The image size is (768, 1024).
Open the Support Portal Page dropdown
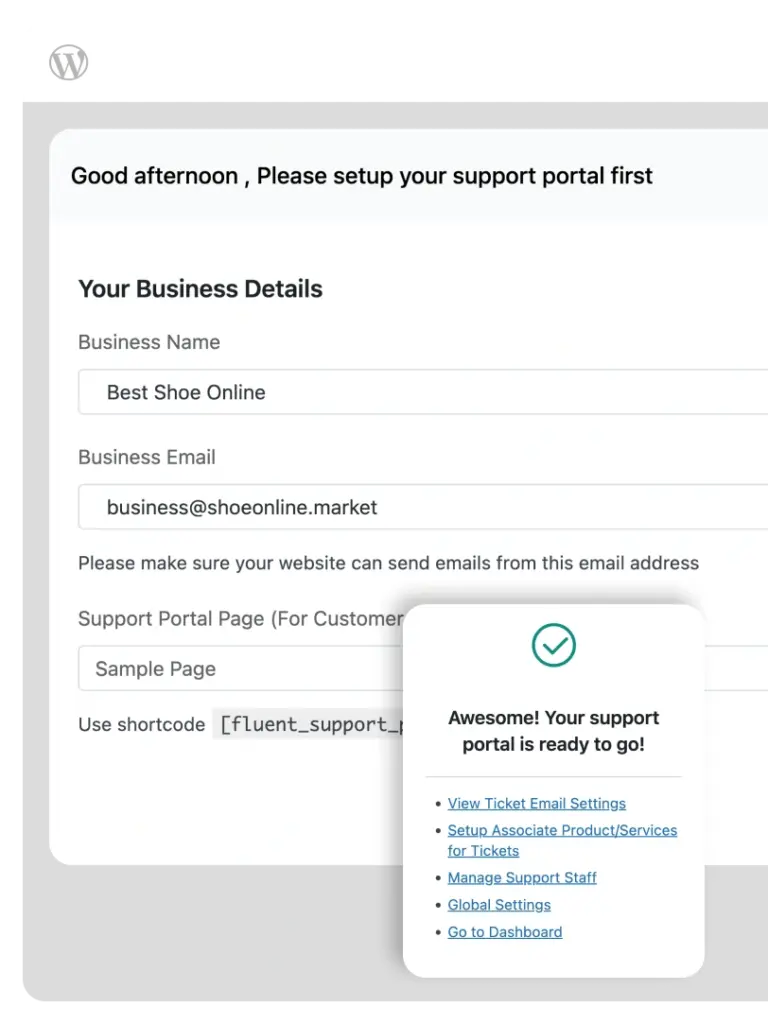pyautogui.click(x=240, y=669)
